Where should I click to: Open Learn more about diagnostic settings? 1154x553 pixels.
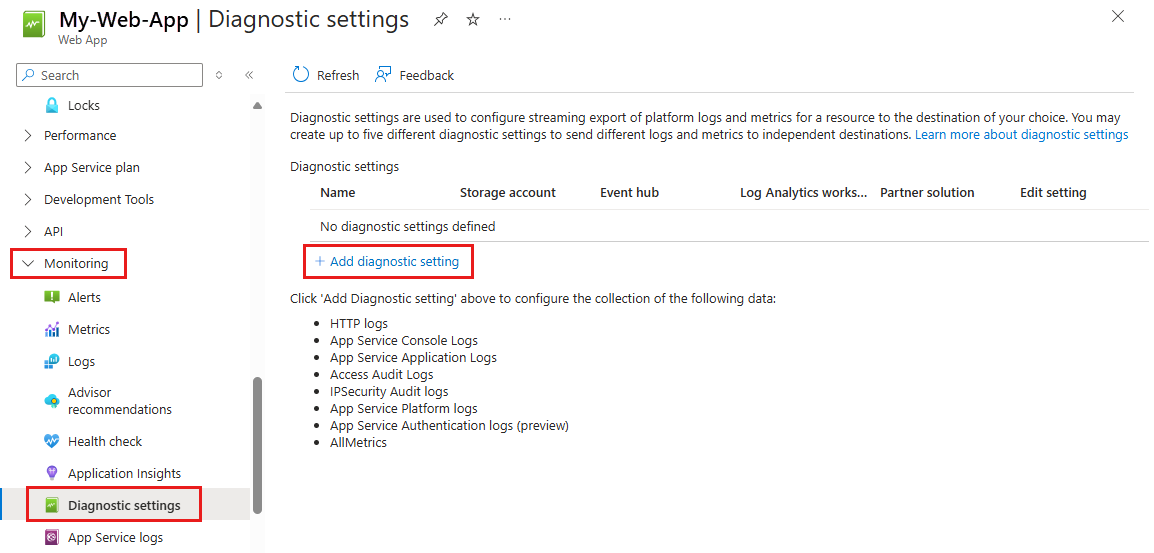click(1022, 135)
